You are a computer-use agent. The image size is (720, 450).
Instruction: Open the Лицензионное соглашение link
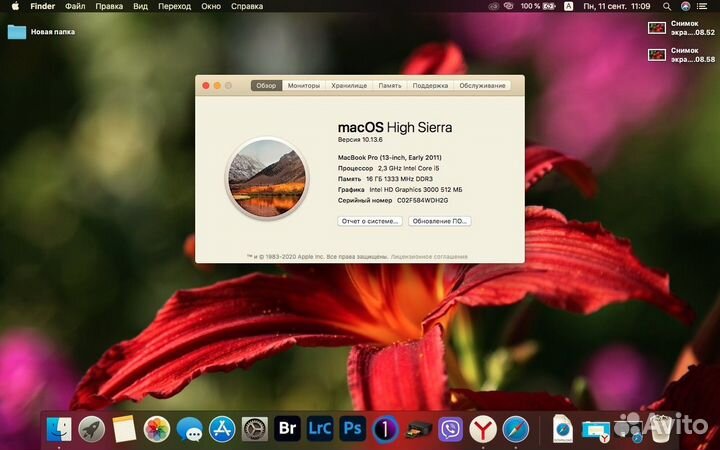pos(429,257)
